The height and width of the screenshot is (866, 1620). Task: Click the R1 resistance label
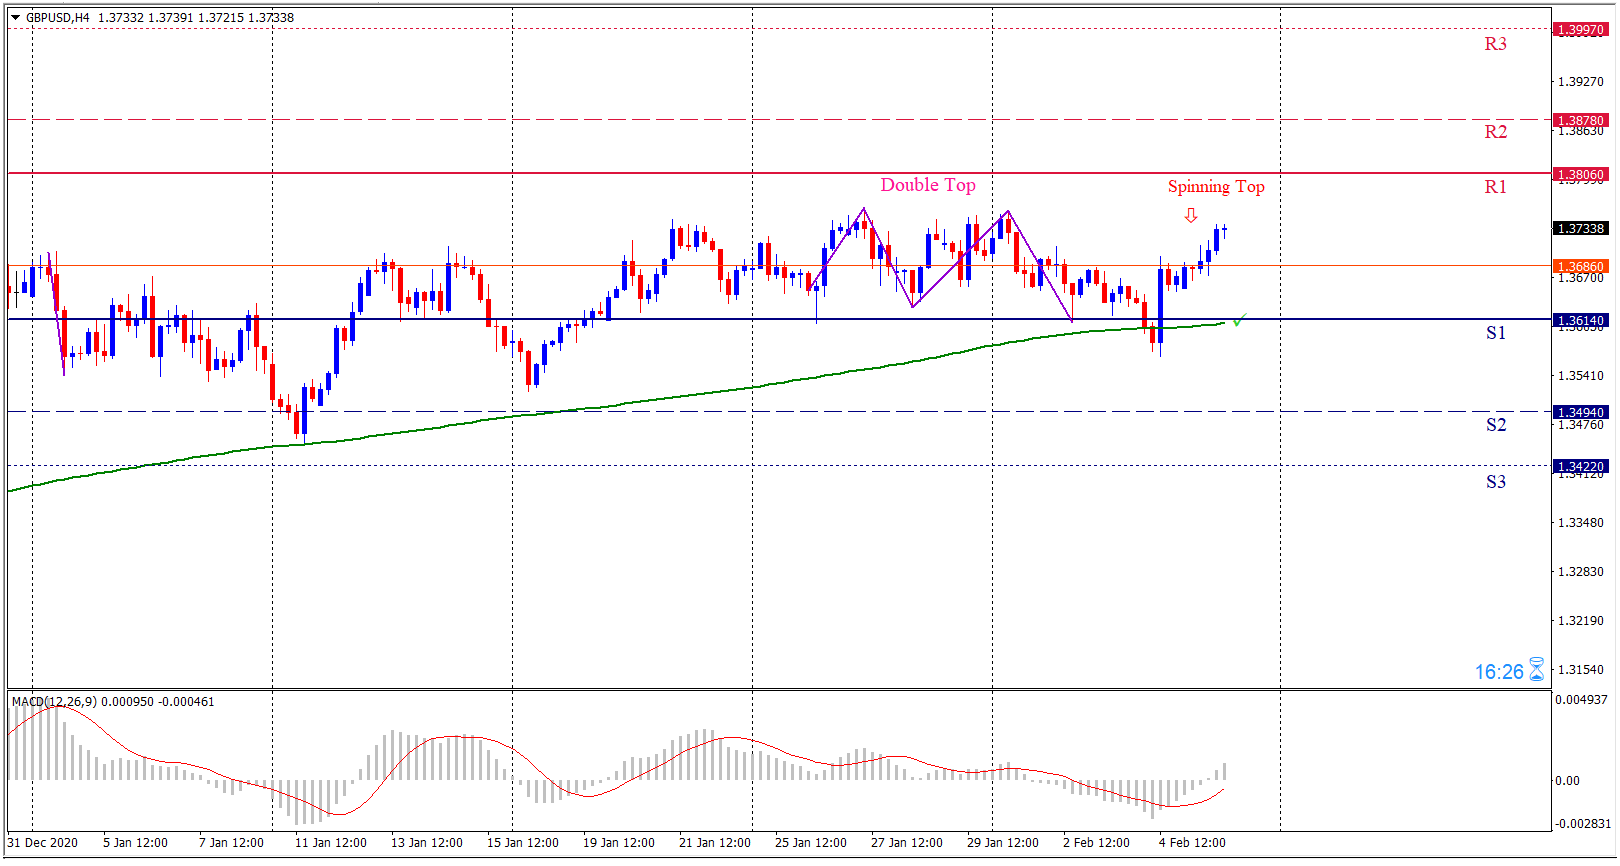[1495, 187]
